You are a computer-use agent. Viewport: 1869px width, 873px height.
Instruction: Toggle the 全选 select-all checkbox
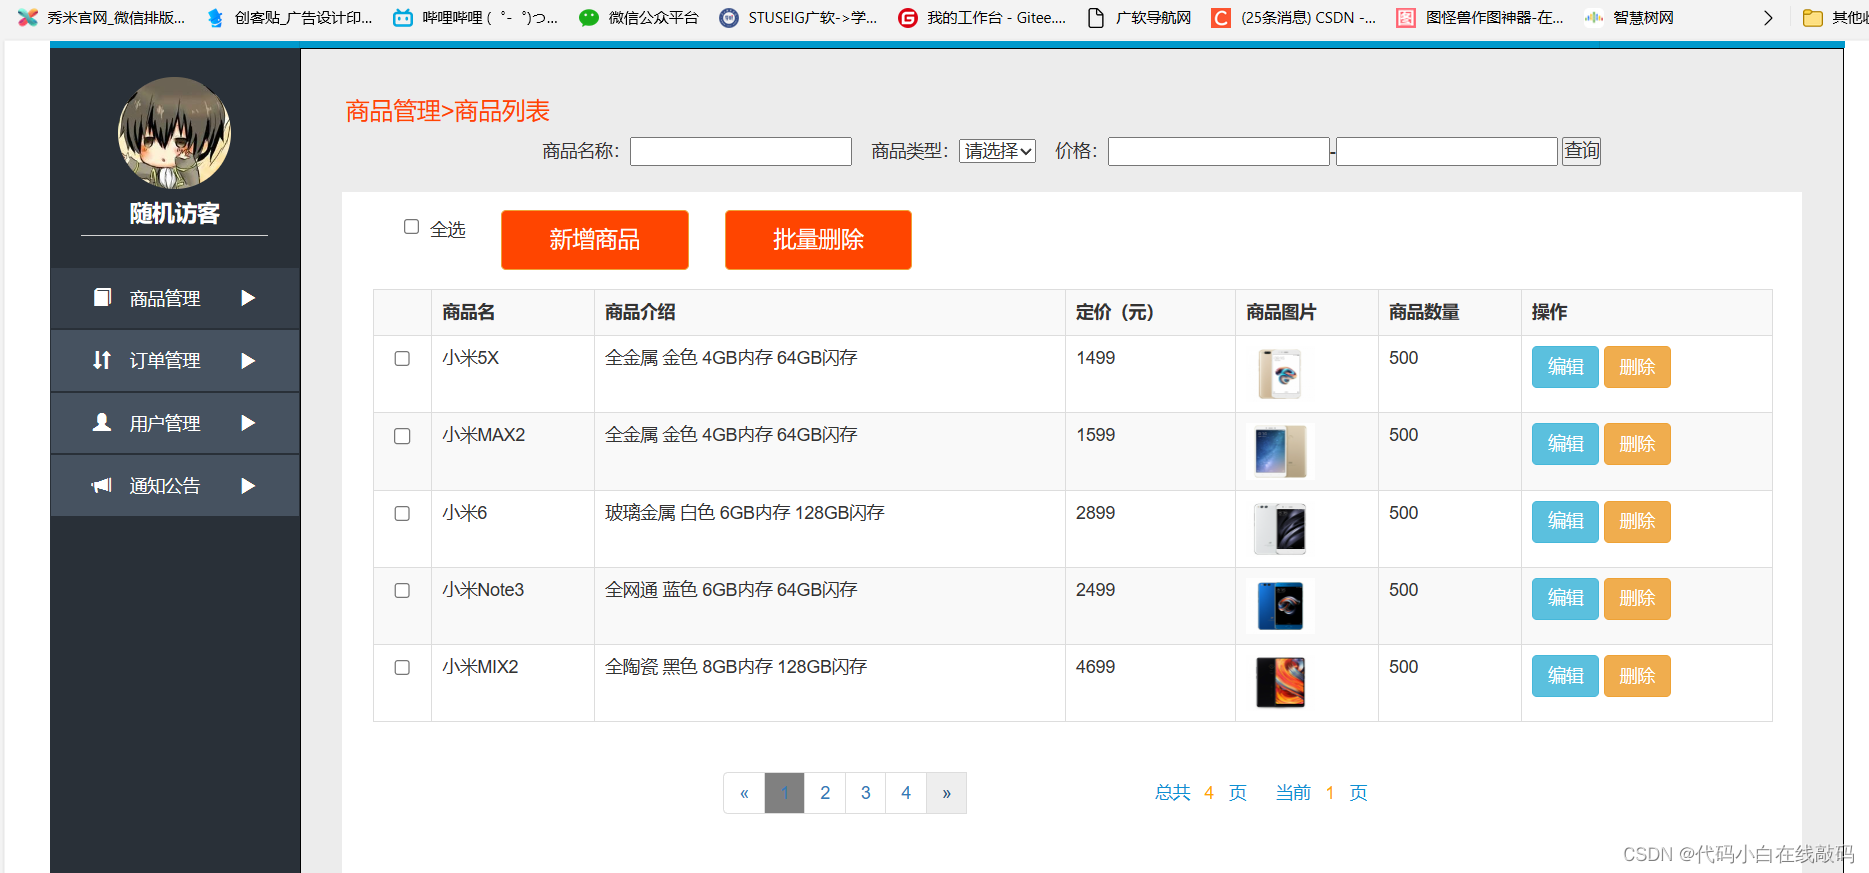click(411, 227)
